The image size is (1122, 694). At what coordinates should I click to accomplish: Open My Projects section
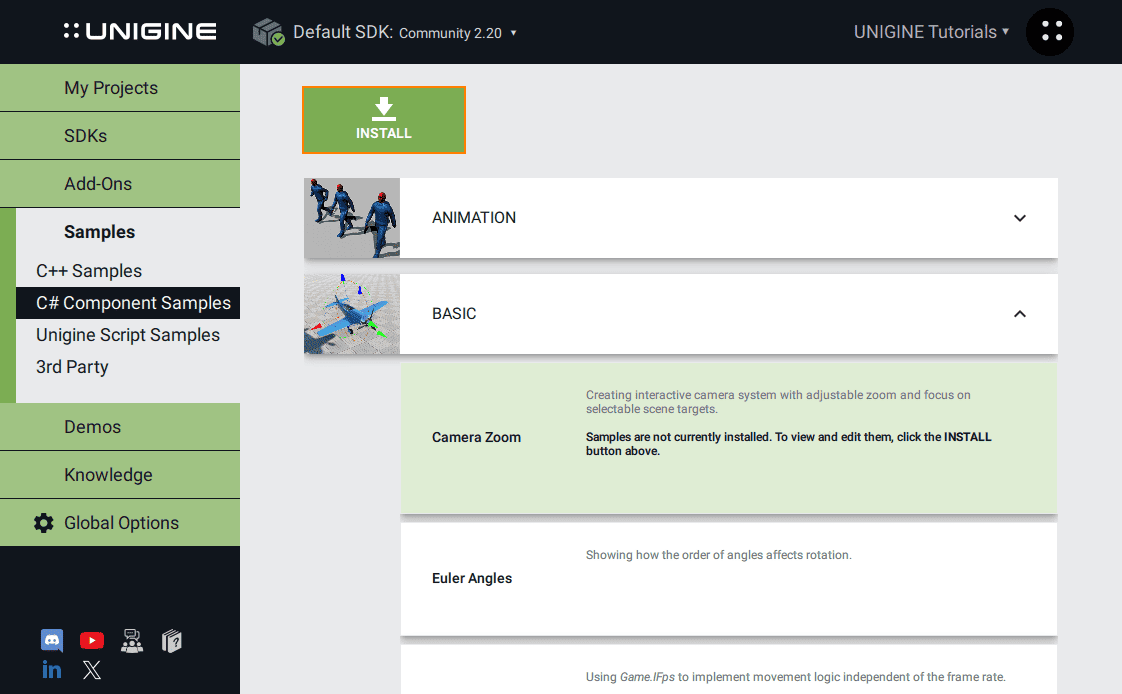point(120,87)
